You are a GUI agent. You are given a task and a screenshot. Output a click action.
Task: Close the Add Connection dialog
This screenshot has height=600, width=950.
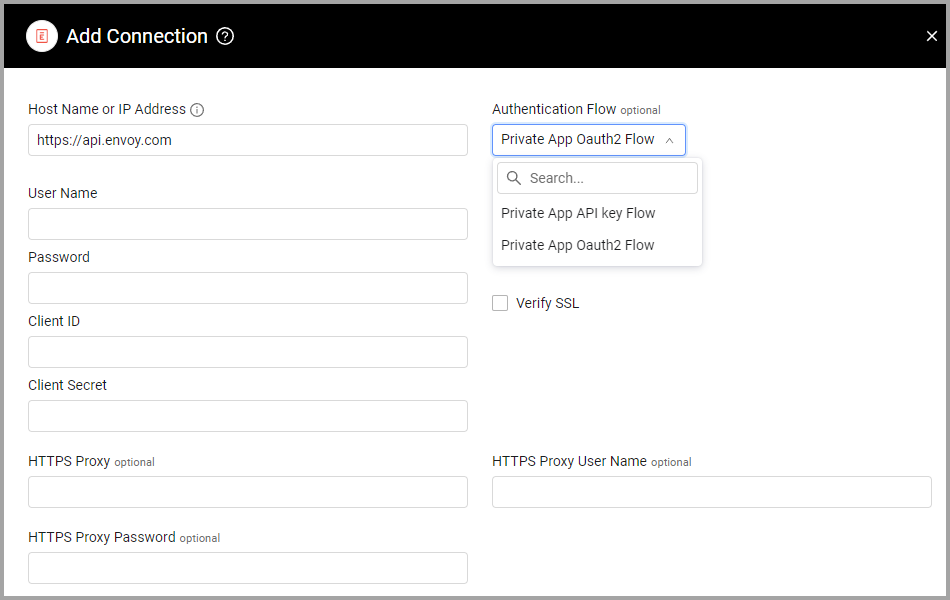point(931,36)
